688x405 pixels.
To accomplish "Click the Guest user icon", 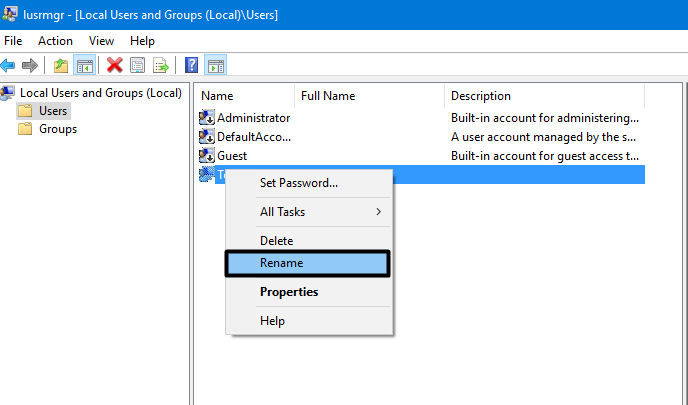I will click(x=207, y=156).
